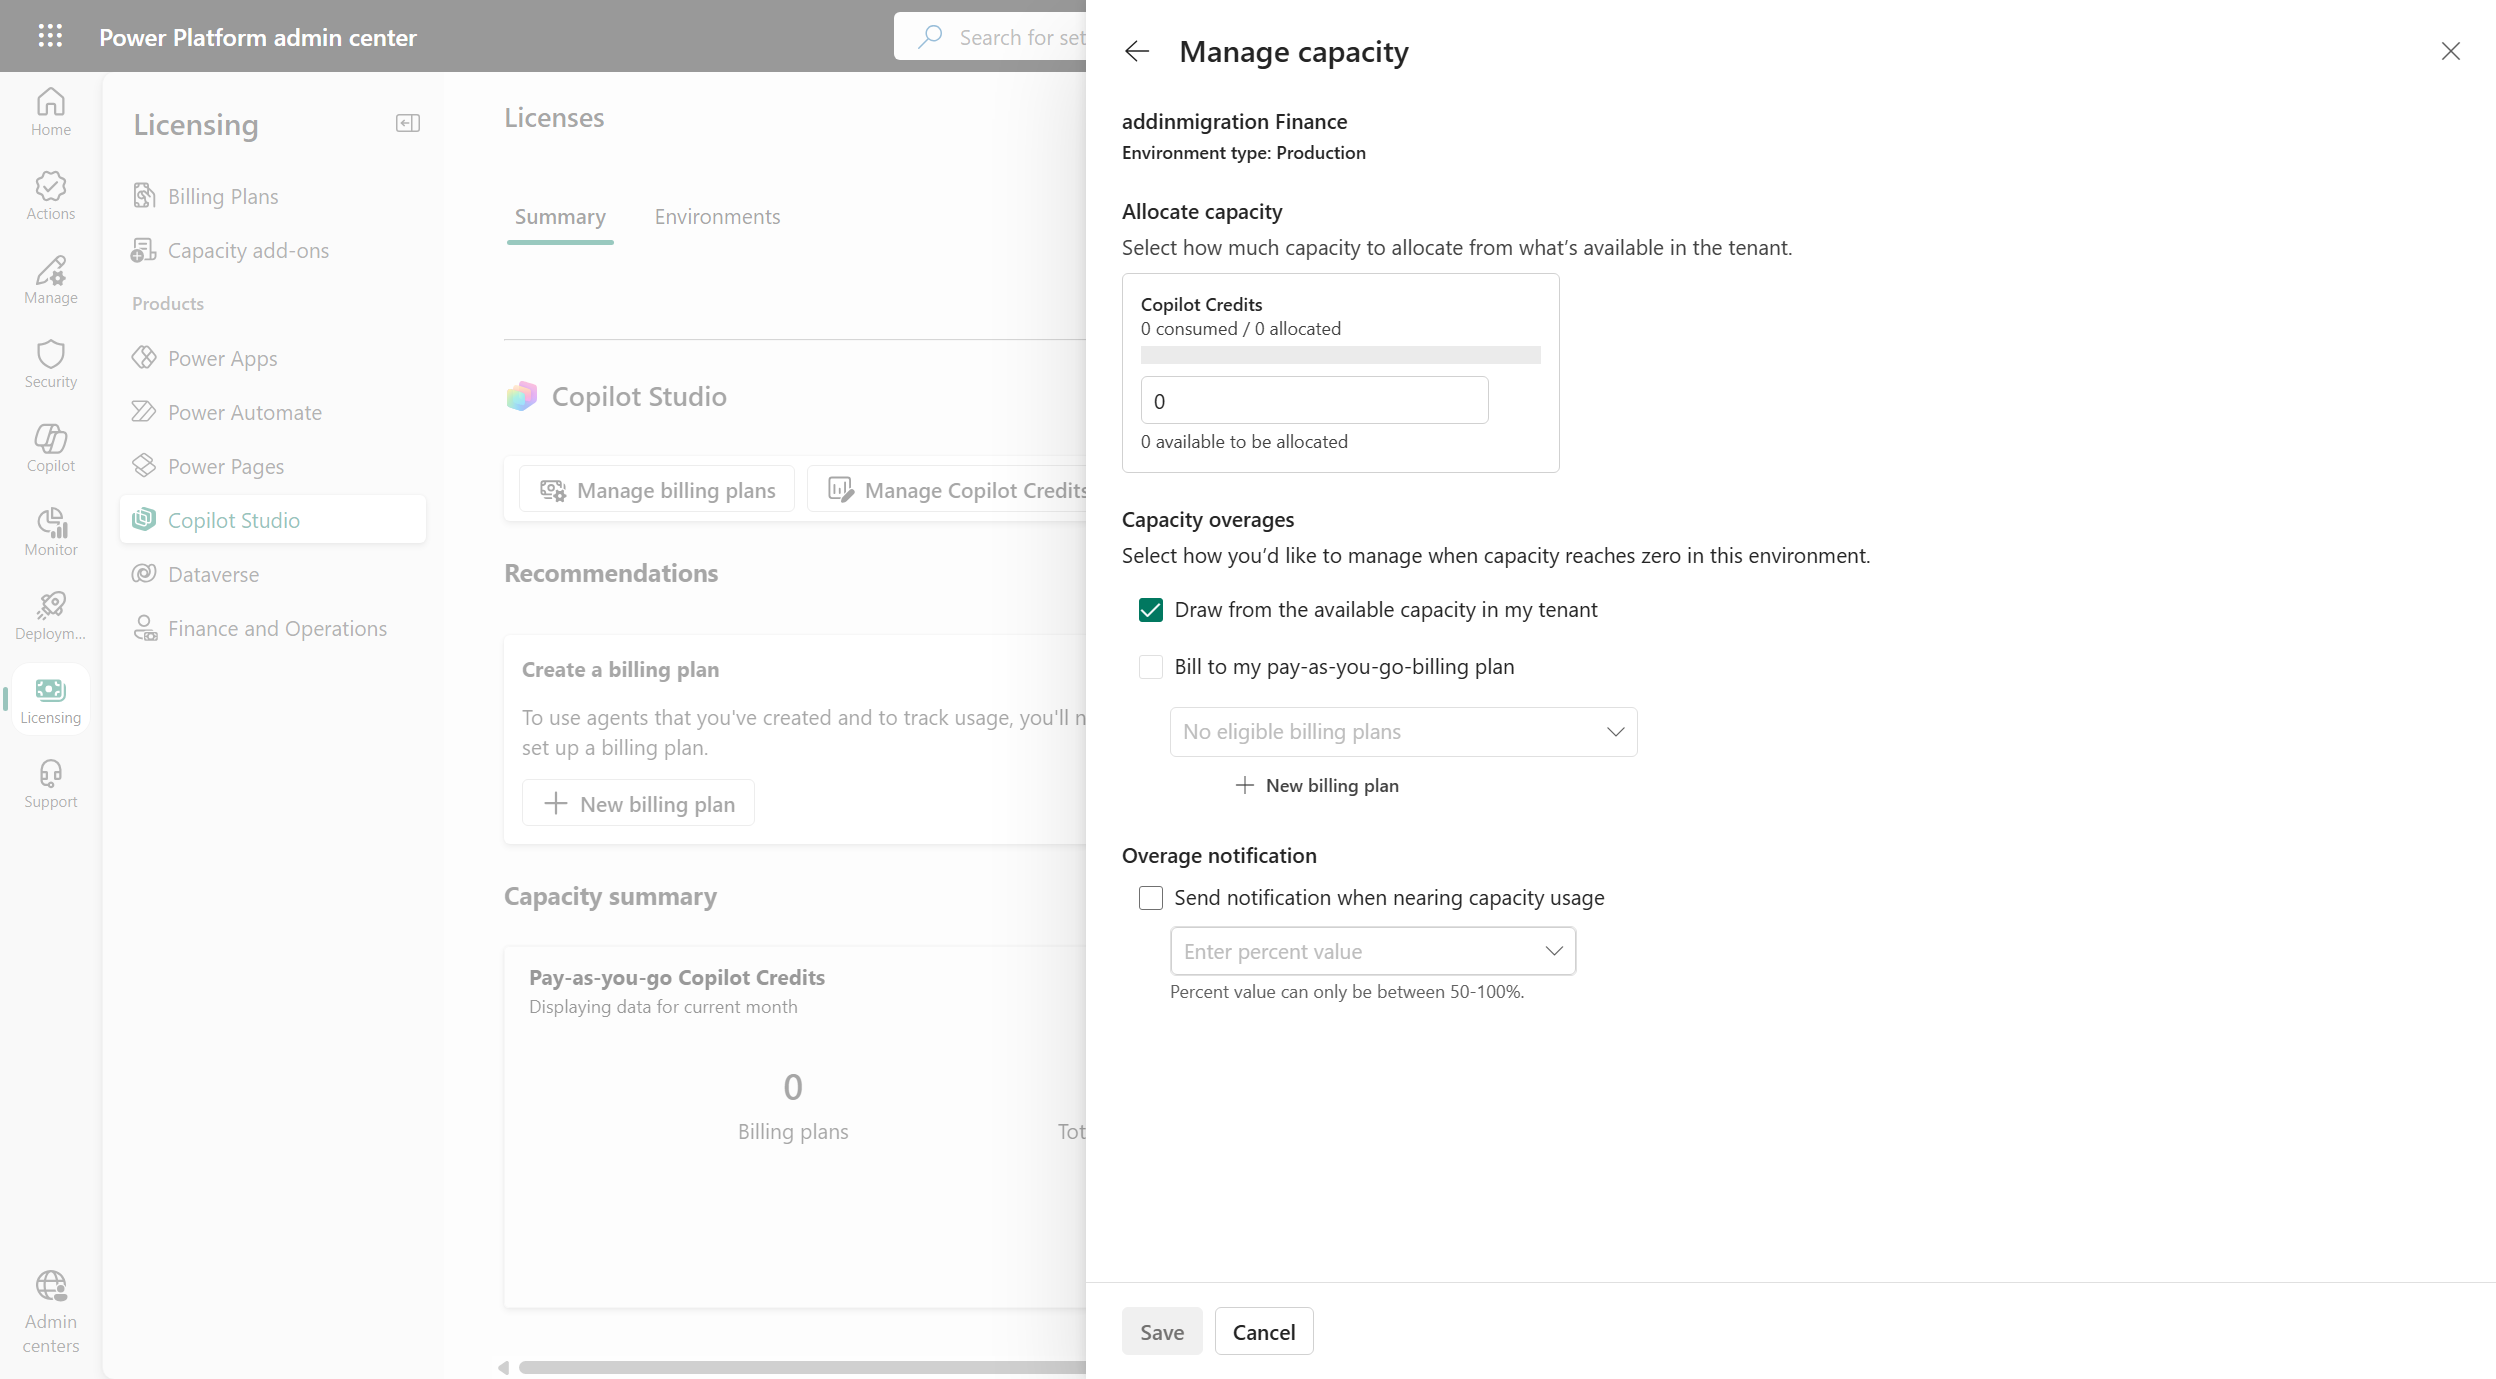
Task: Go back using the panel arrow
Action: tap(1137, 51)
